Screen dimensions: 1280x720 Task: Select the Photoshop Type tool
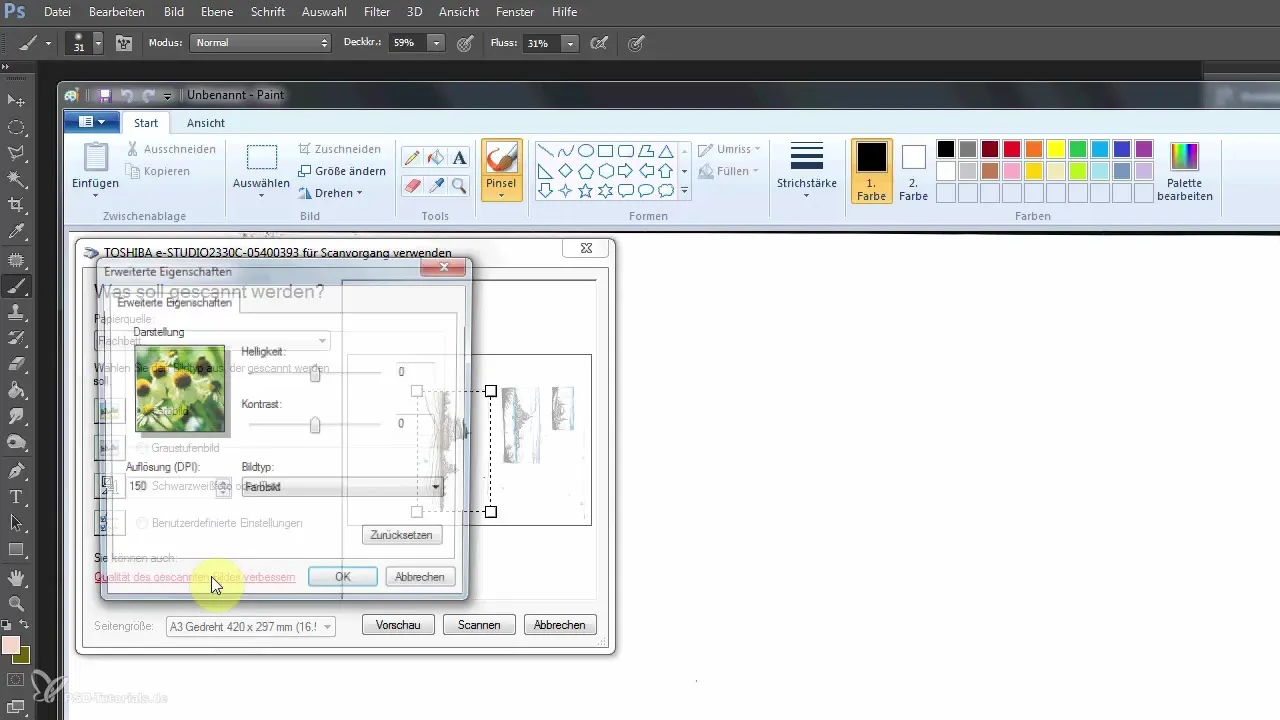click(x=16, y=497)
